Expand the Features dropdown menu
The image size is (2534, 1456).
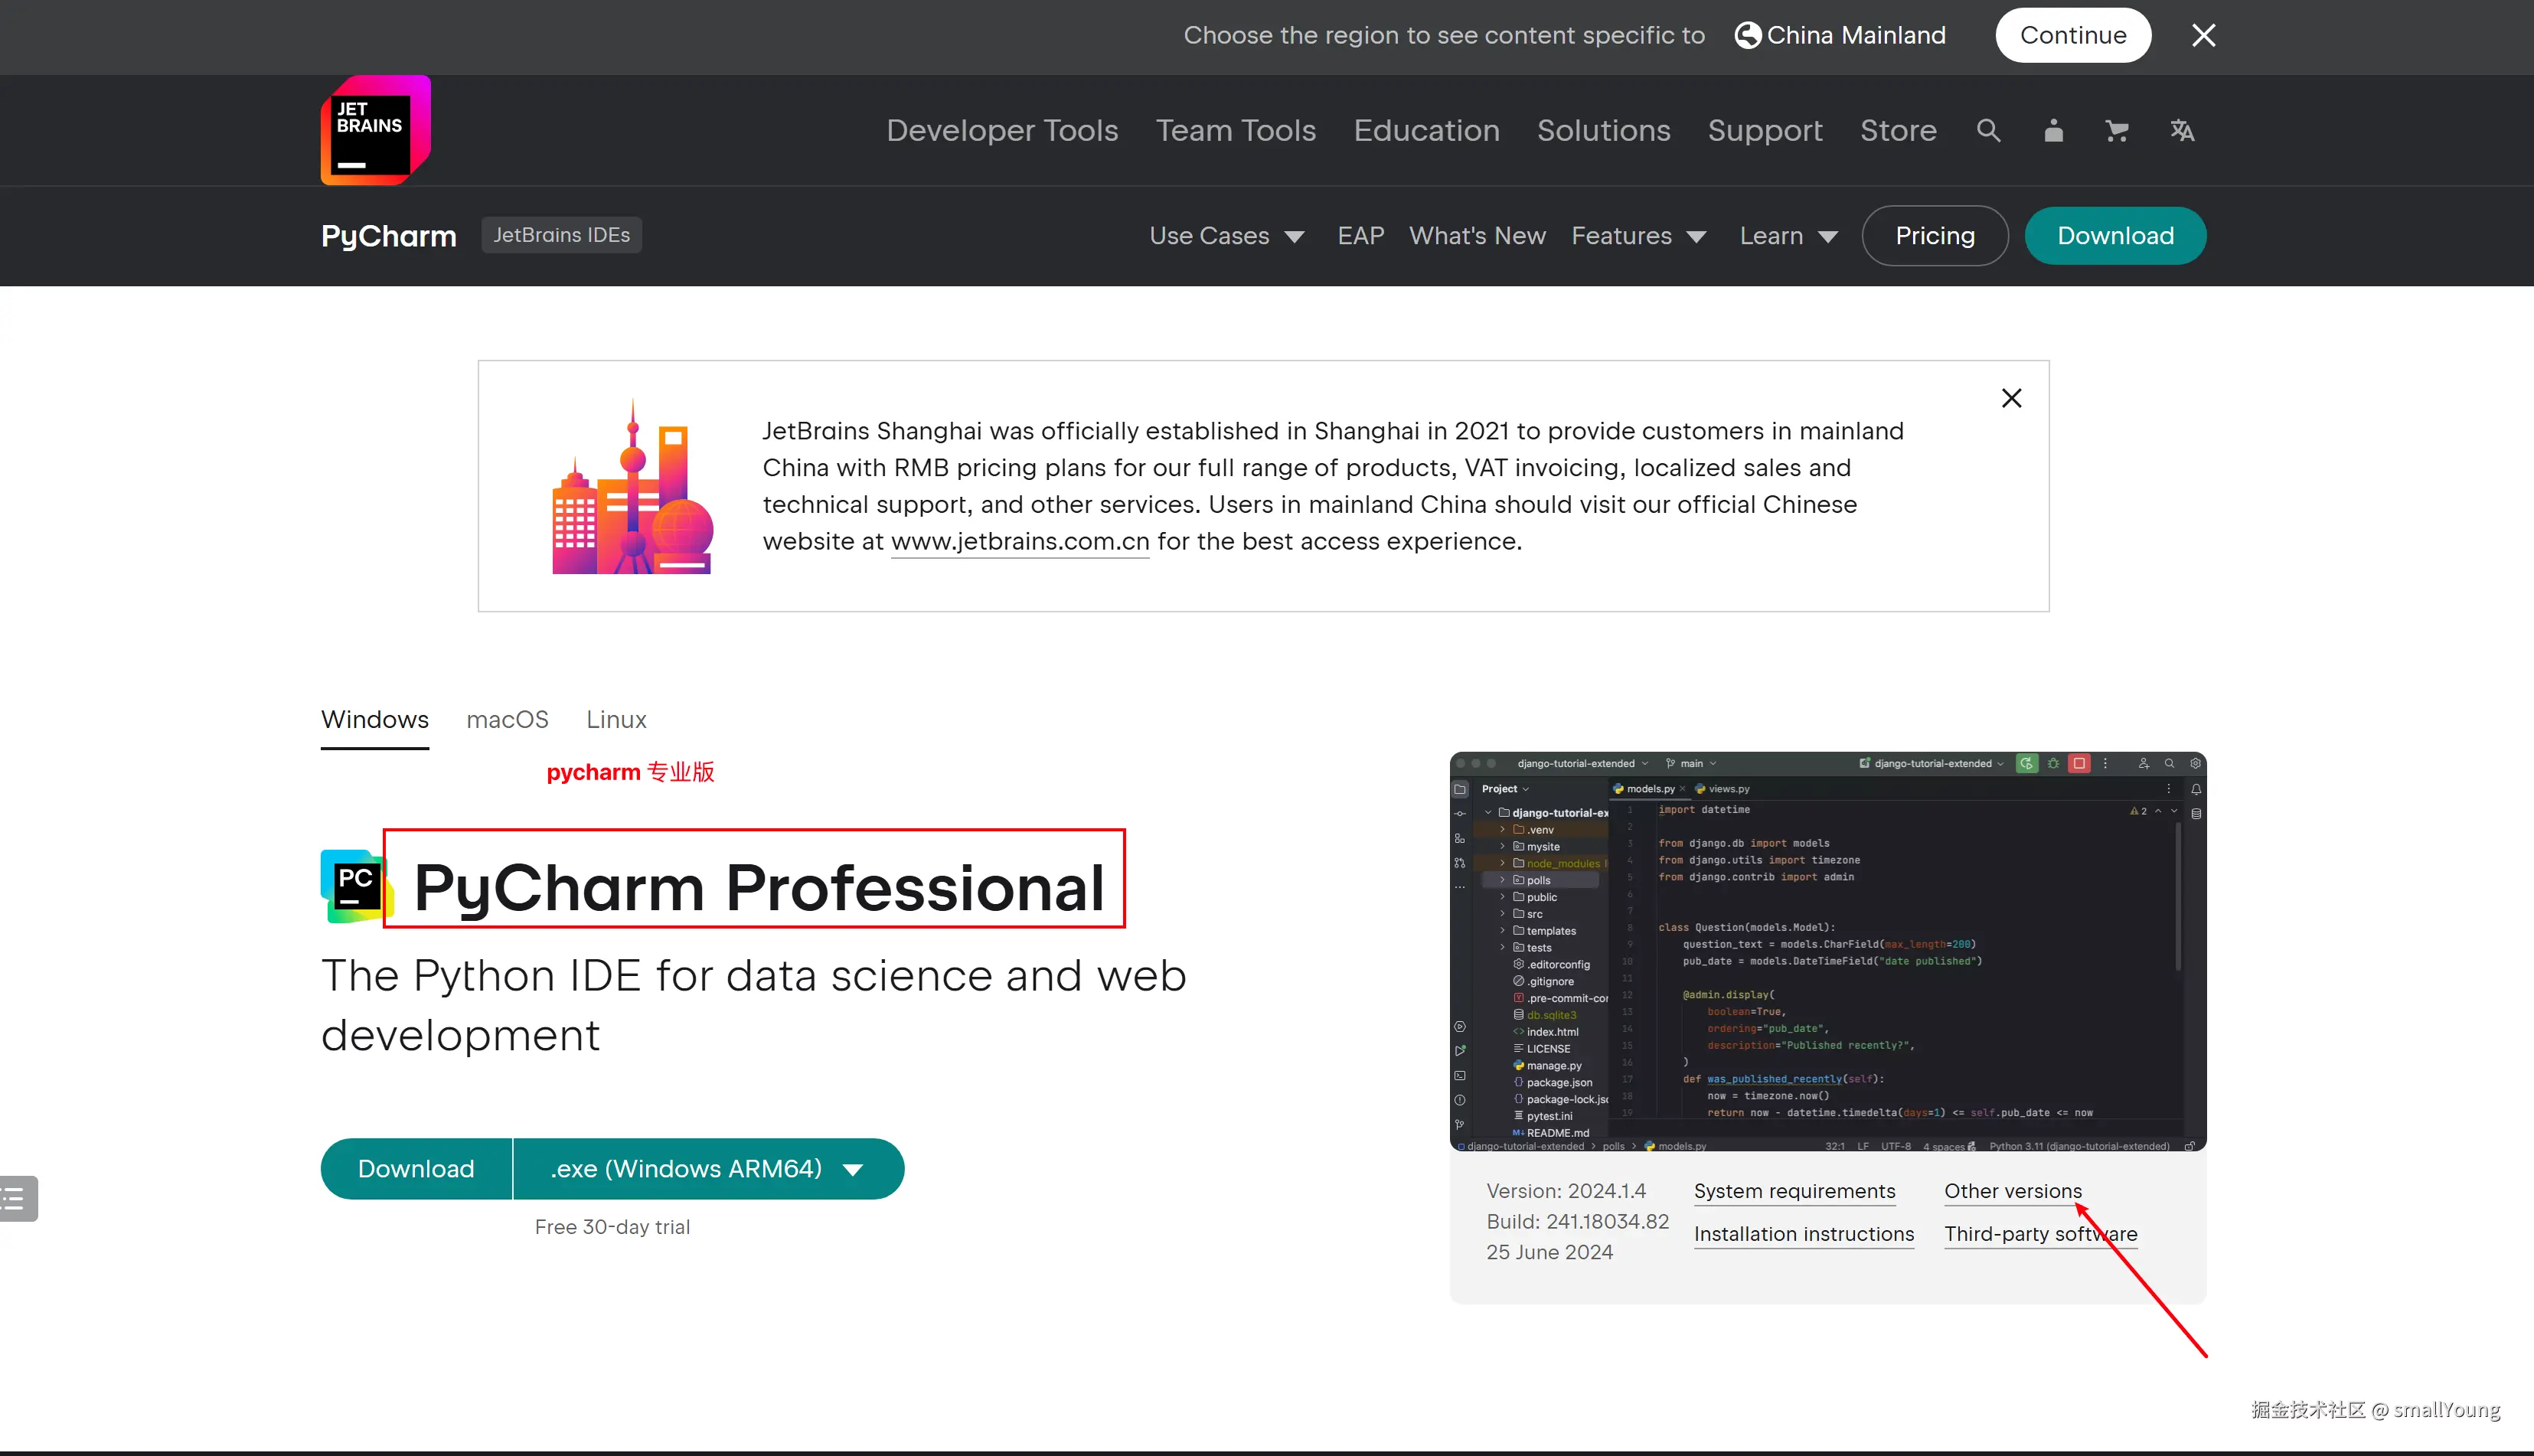coord(1638,236)
